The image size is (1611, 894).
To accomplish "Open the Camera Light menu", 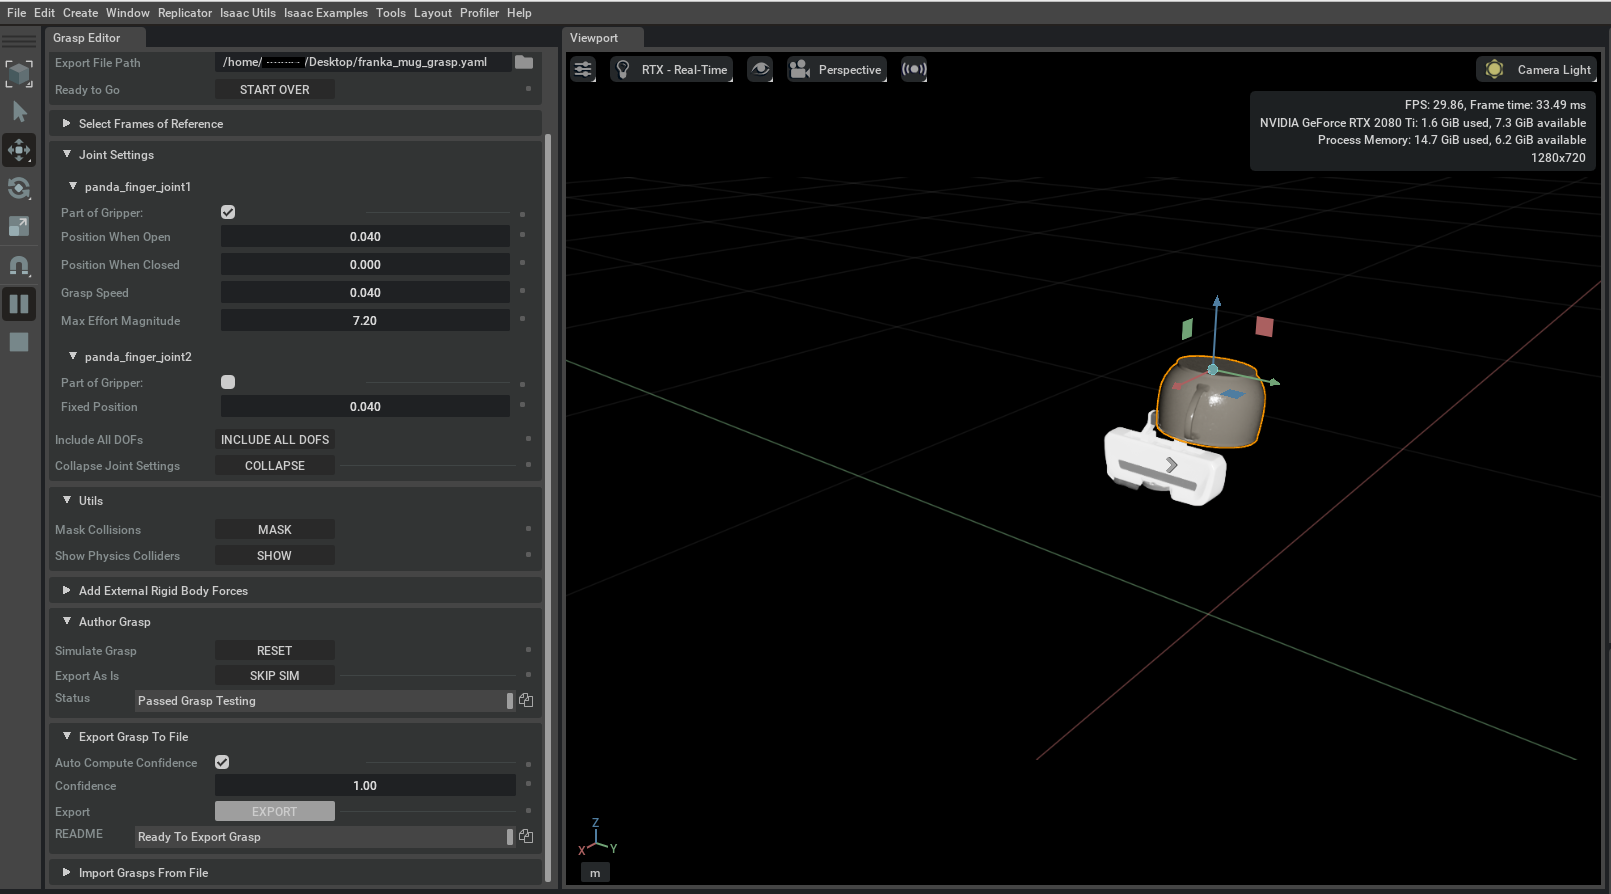I will [x=1537, y=70].
